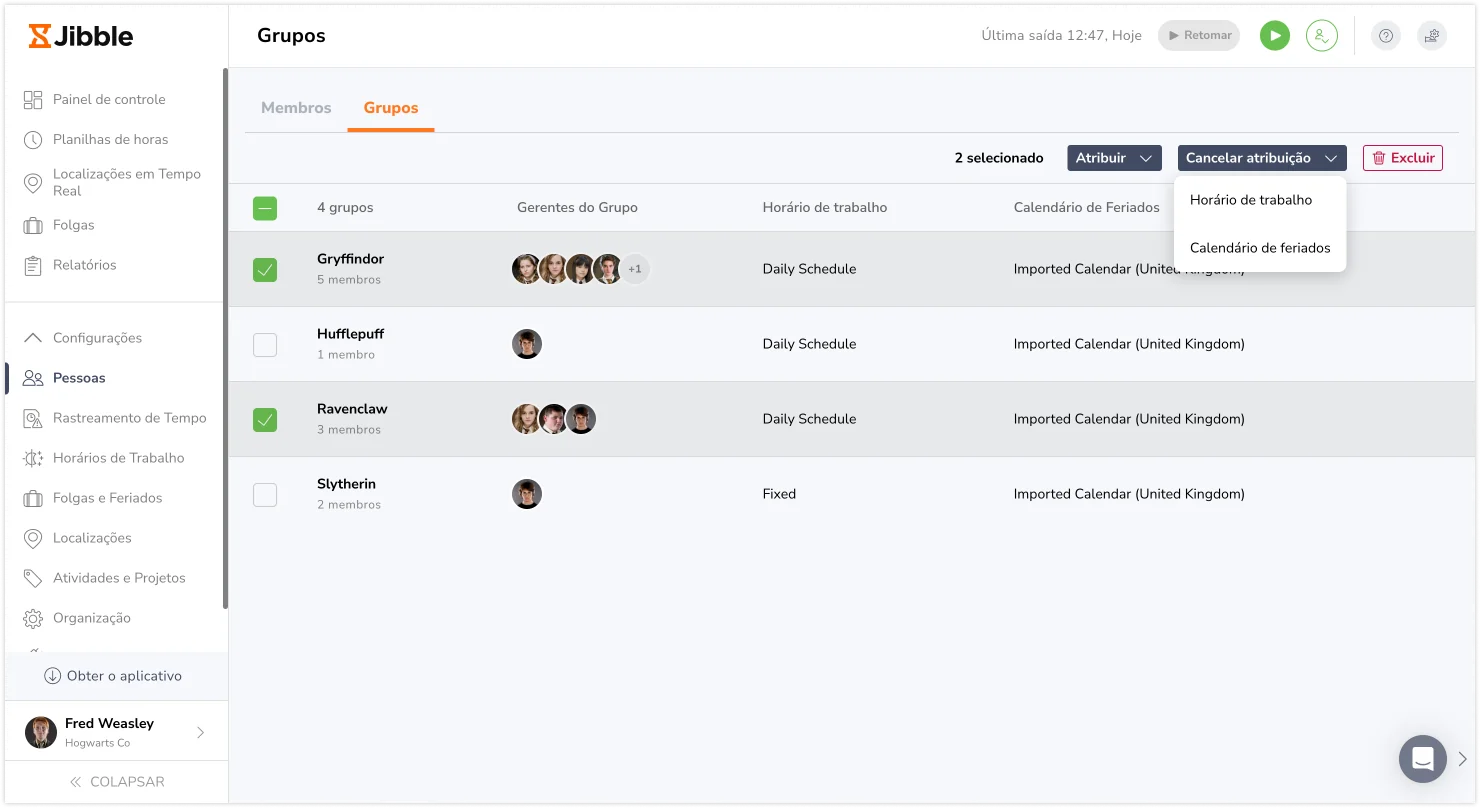Viewport: 1480px width, 808px height.
Task: Click Imported Calendar cell for Ravenclaw
Action: tap(1129, 419)
